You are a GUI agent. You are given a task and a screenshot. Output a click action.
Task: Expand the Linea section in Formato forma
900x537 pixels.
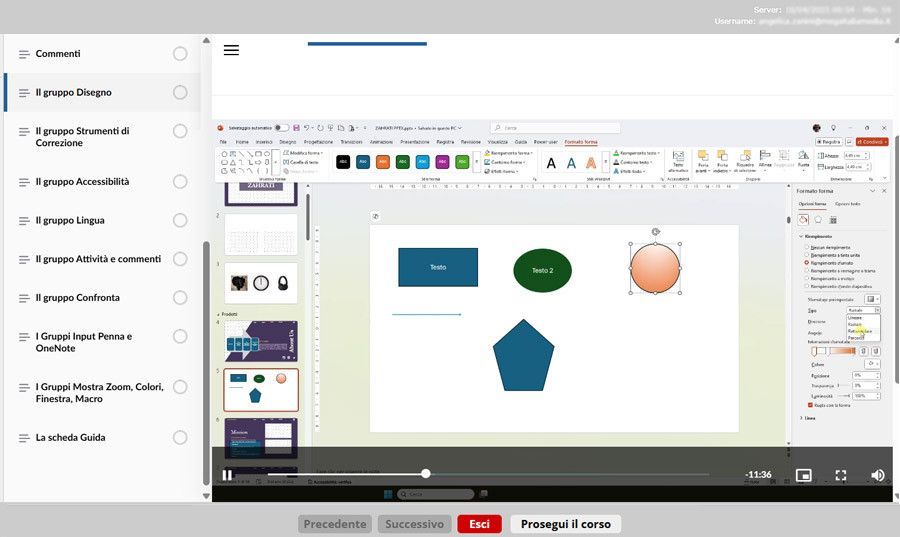click(x=802, y=418)
